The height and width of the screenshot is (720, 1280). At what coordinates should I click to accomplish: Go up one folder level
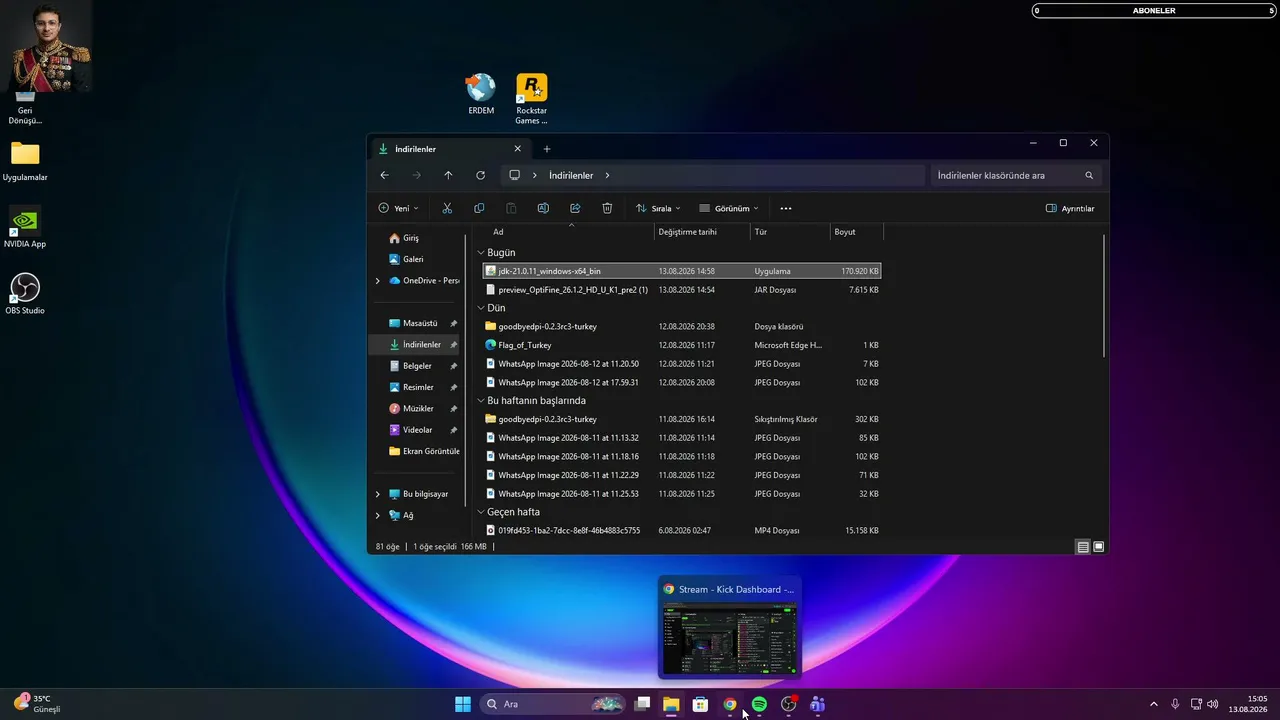coord(448,175)
